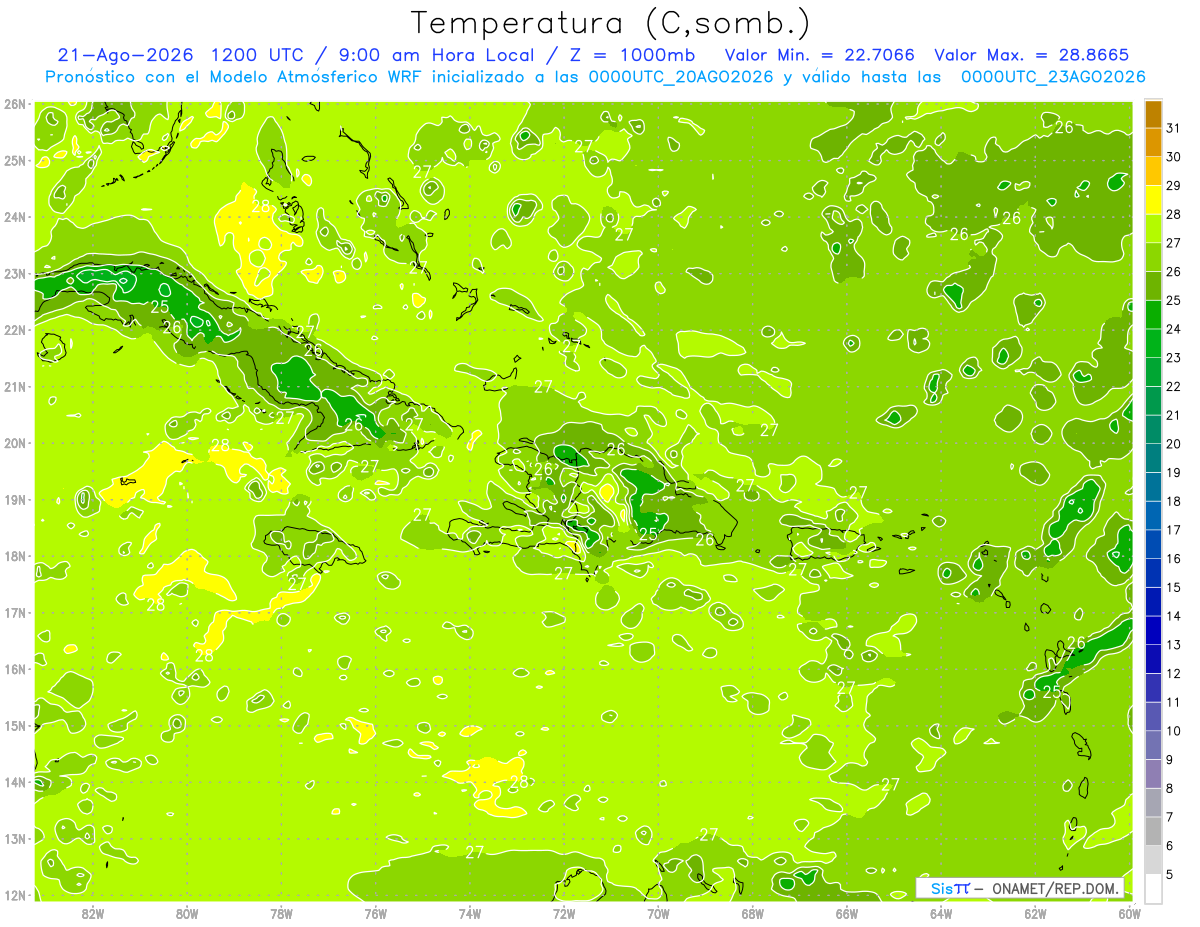
Task: Click the latitude axis label '22N'
Action: (15, 330)
